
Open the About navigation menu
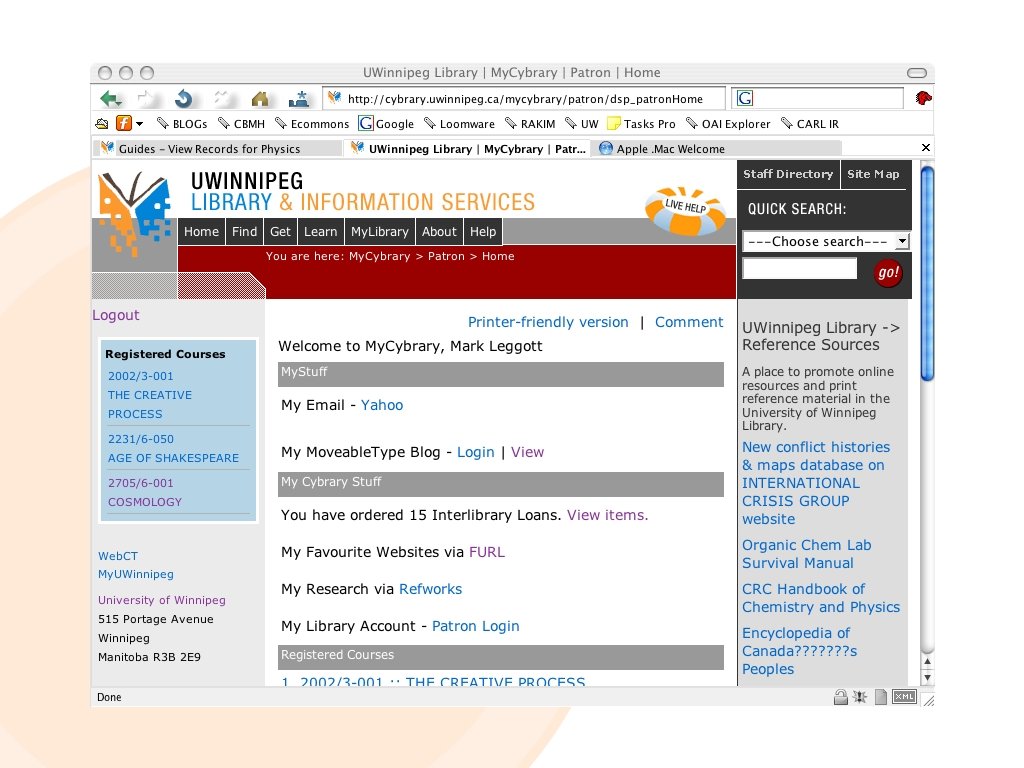(x=439, y=232)
